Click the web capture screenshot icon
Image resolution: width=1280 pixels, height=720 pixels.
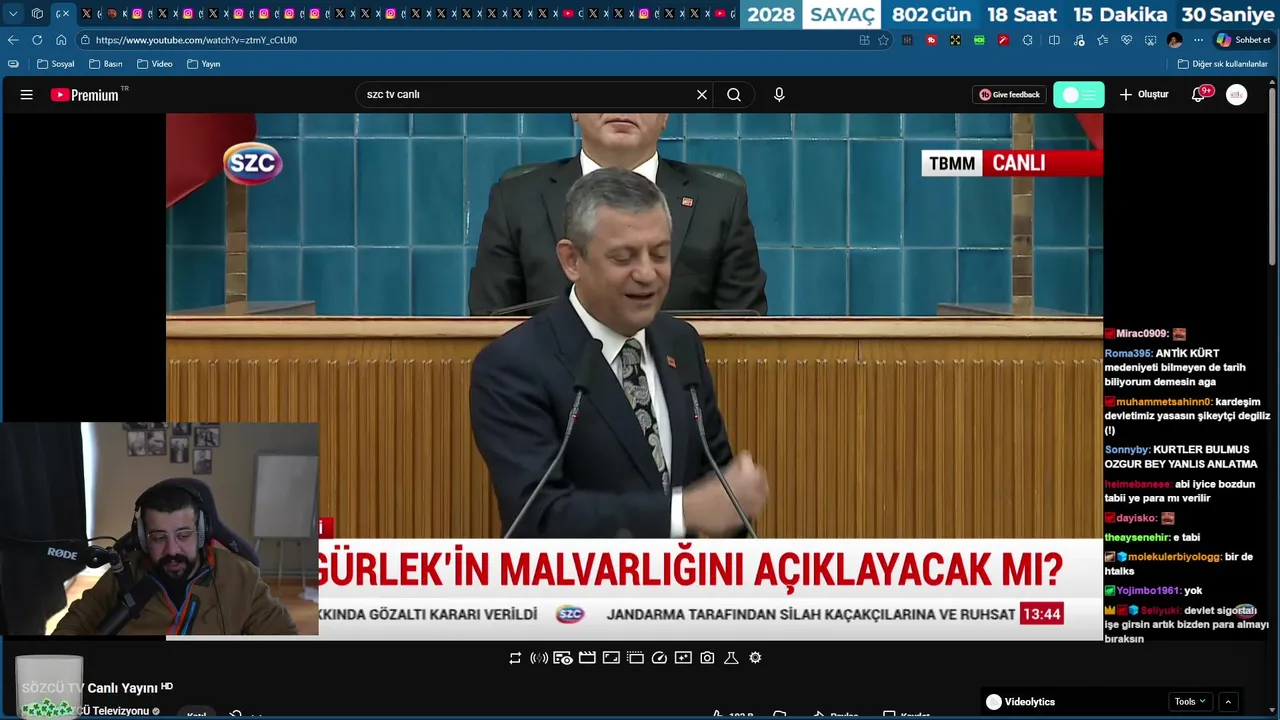click(x=1150, y=40)
